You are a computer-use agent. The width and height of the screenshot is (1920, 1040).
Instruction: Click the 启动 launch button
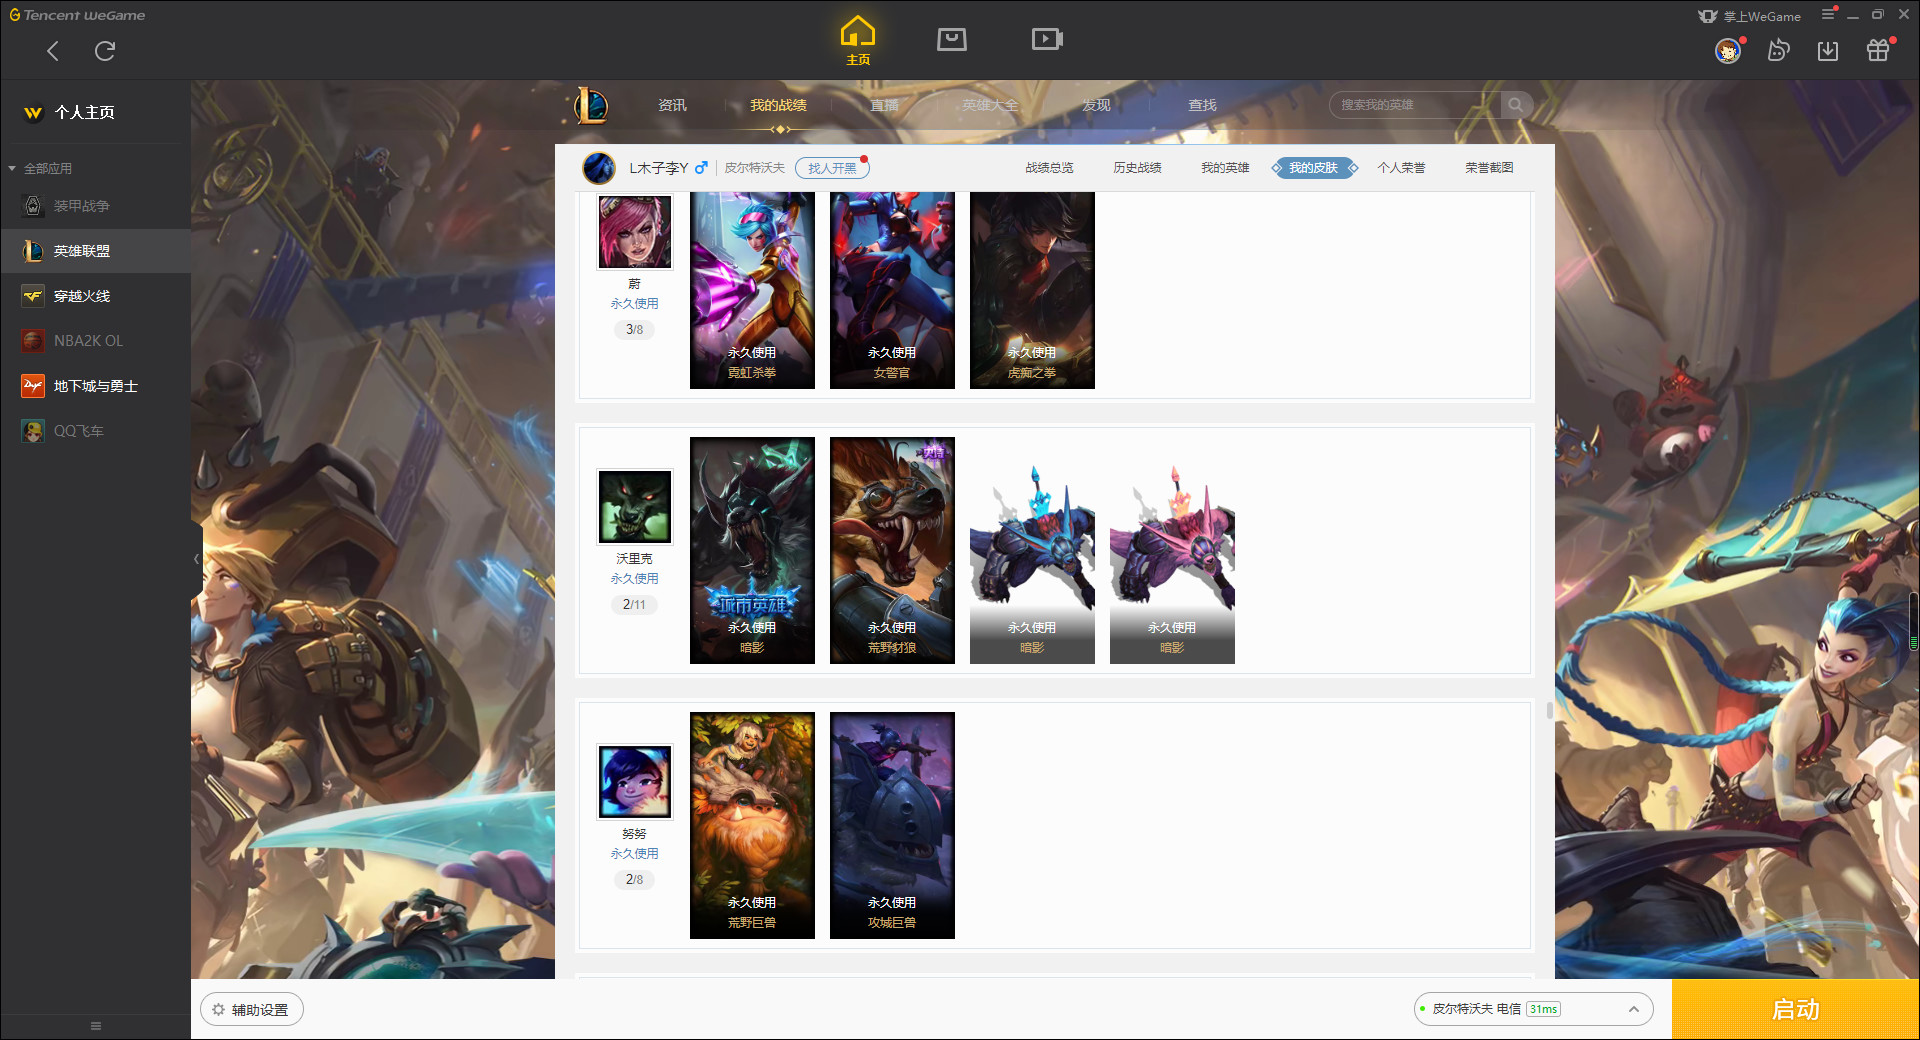(x=1796, y=1010)
